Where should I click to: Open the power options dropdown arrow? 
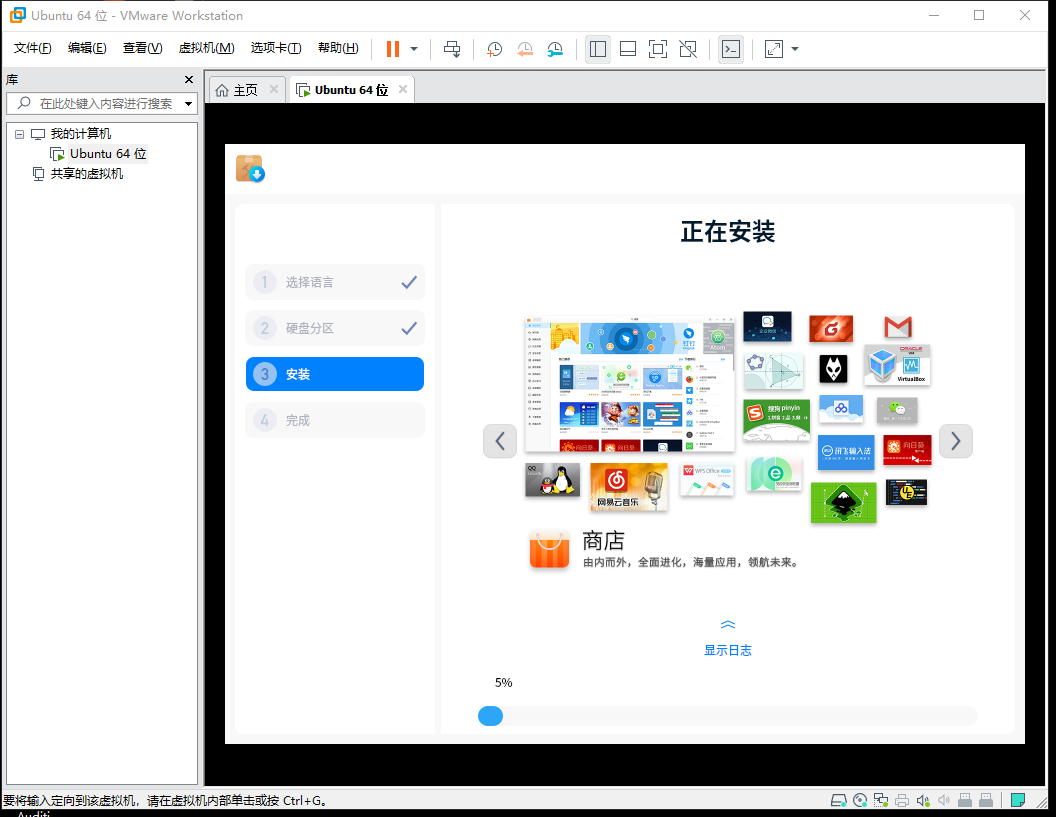414,48
